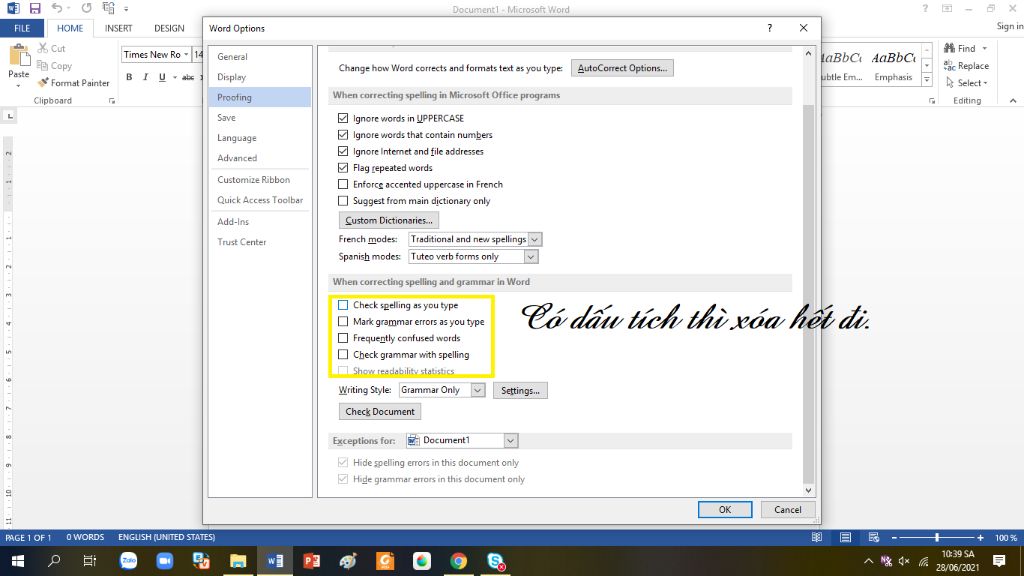Open Zoom app in taskbar
Image resolution: width=1024 pixels, height=576 pixels.
[165, 561]
